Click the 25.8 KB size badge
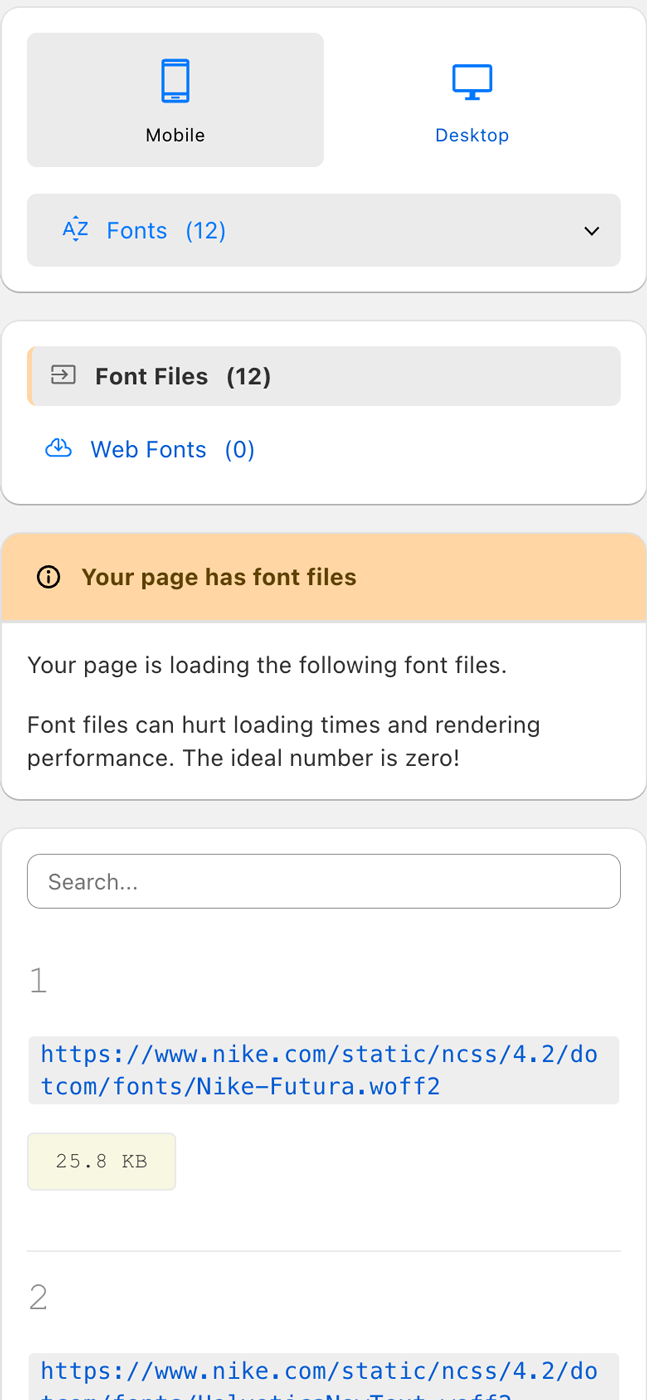The width and height of the screenshot is (647, 1400). click(101, 1161)
